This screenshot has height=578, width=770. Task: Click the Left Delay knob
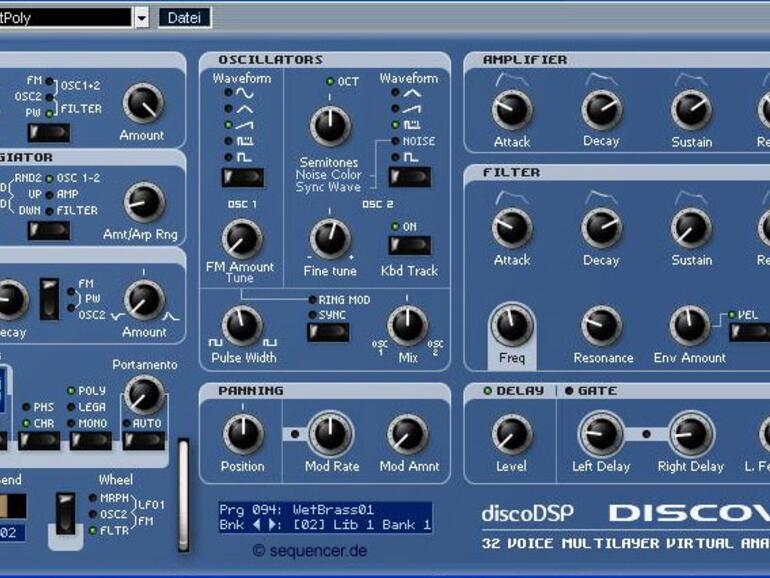click(601, 434)
